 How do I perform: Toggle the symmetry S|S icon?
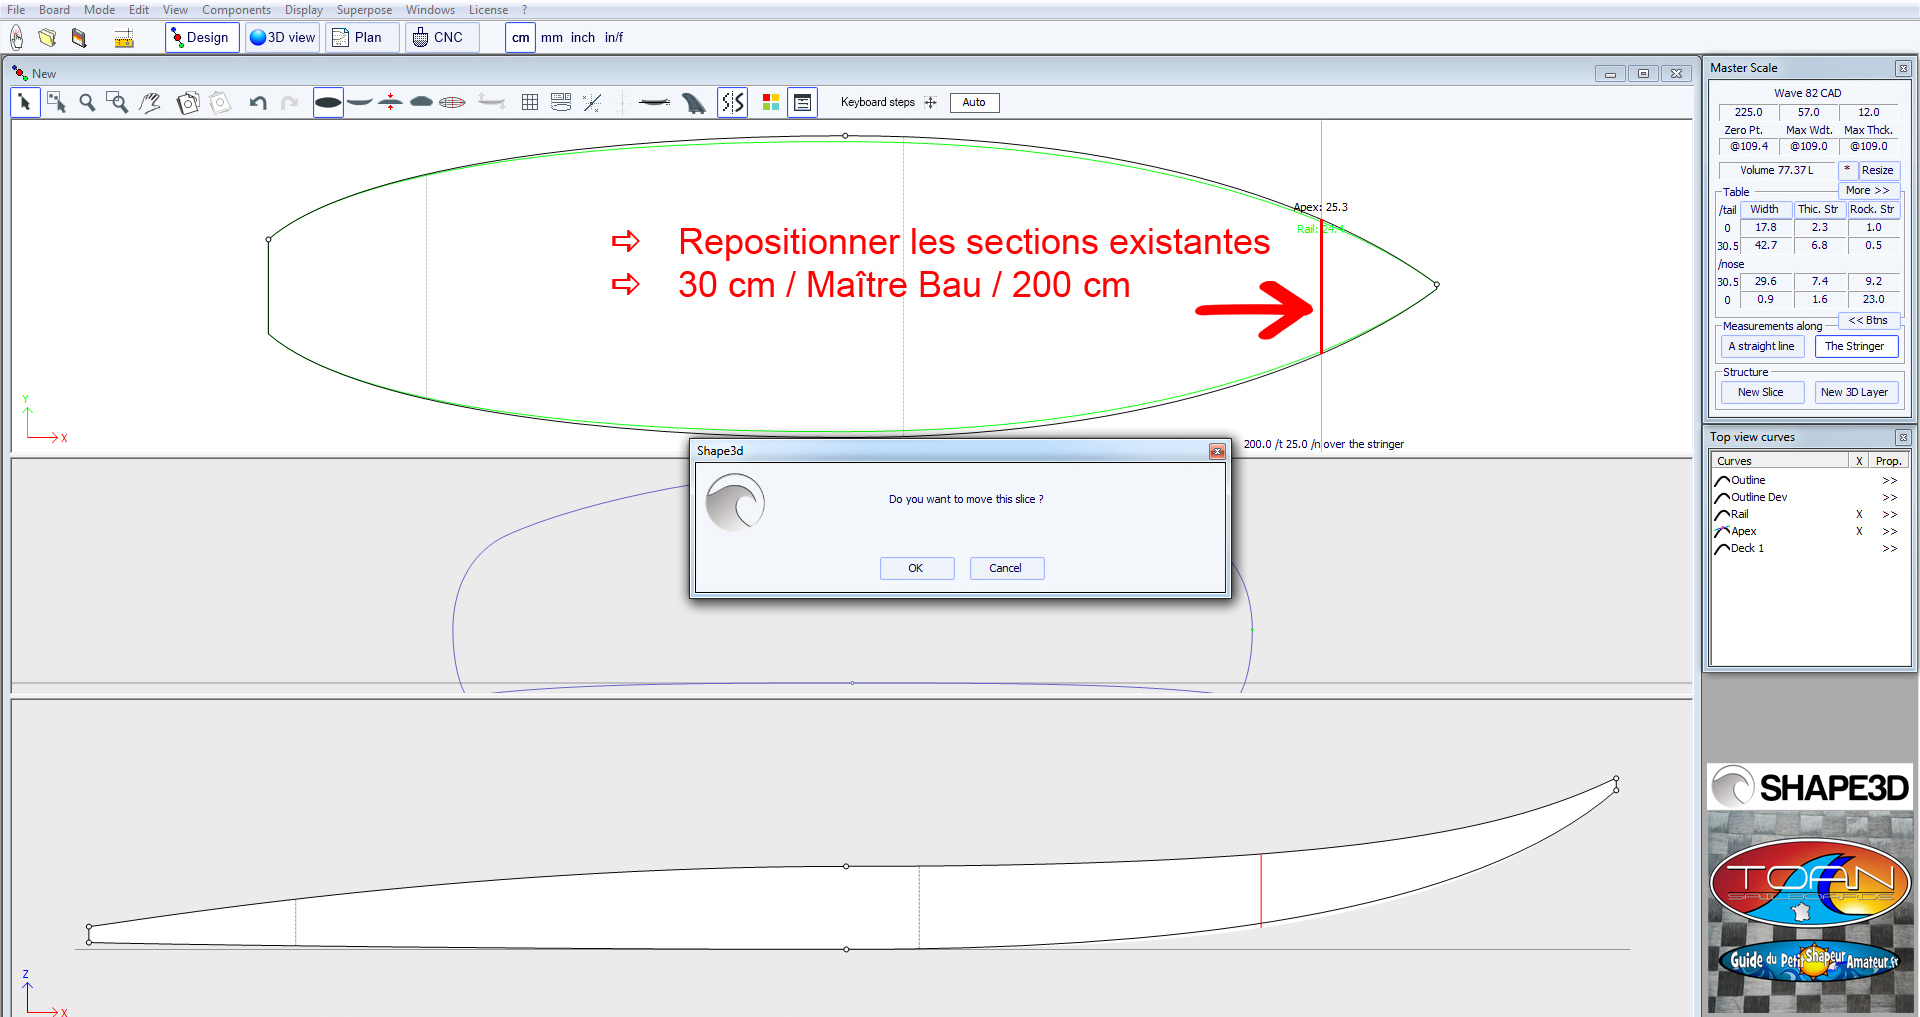733,102
